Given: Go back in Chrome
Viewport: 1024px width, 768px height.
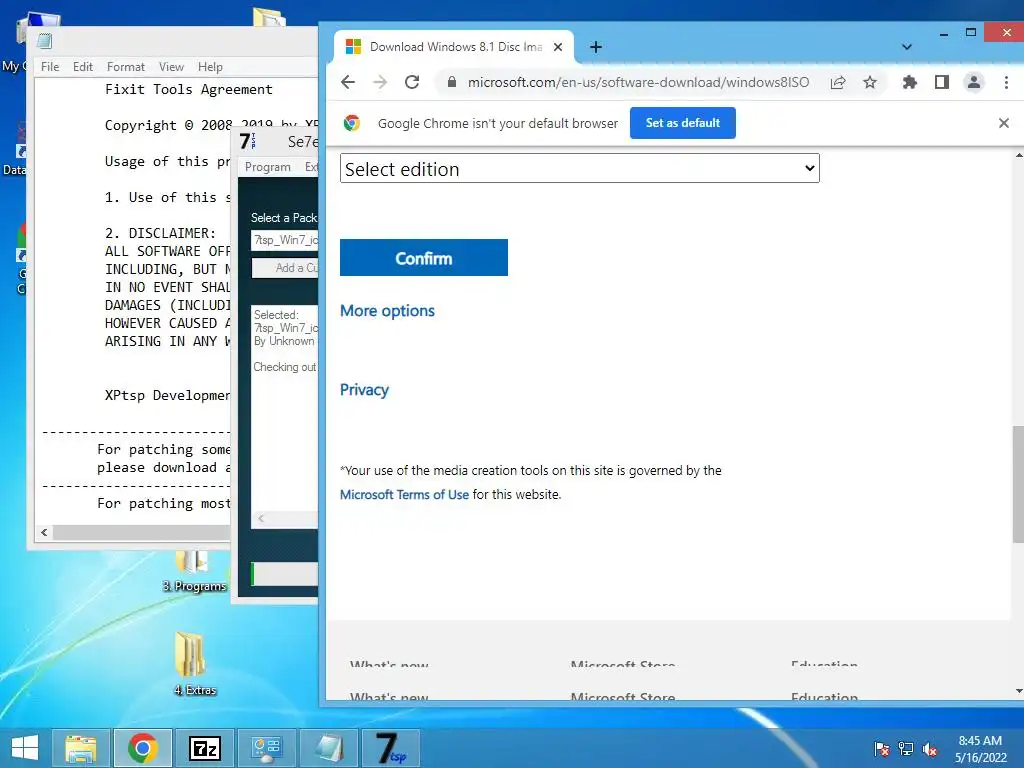Looking at the screenshot, I should (348, 82).
